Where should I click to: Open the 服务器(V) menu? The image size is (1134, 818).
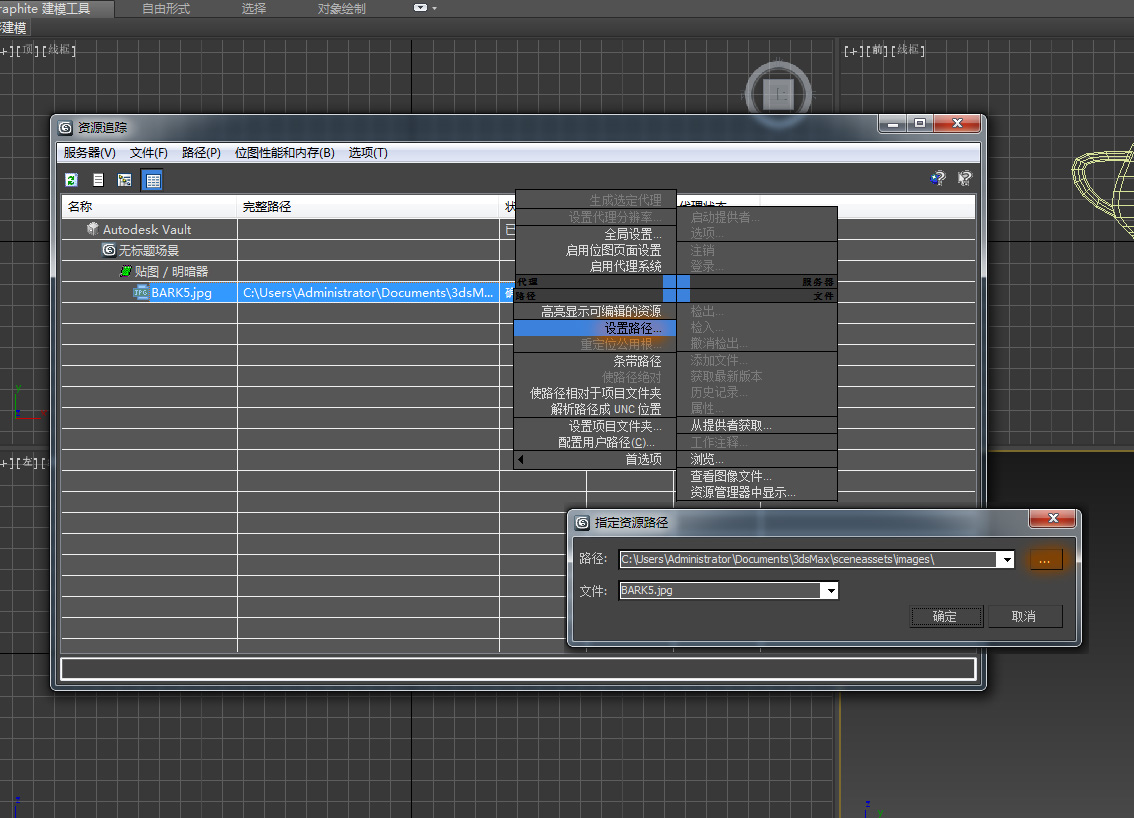click(89, 153)
